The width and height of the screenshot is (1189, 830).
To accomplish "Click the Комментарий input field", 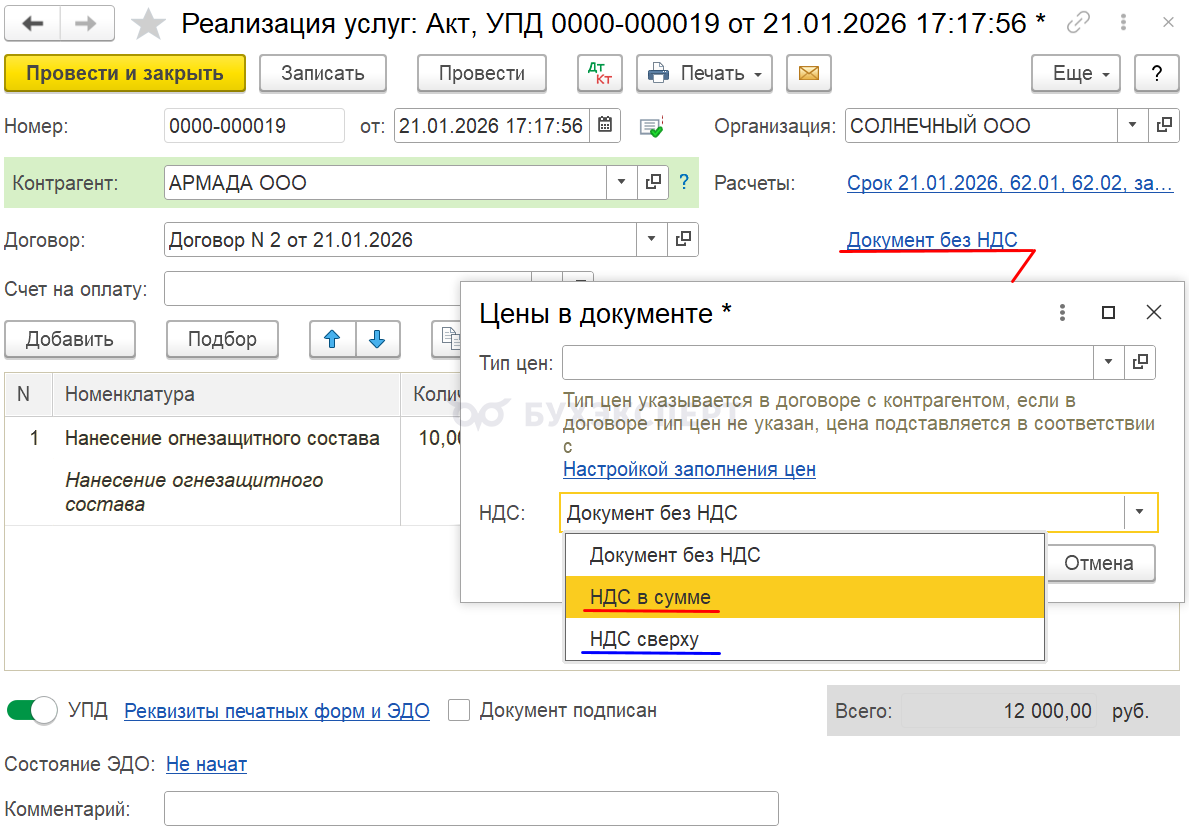I will [471, 809].
